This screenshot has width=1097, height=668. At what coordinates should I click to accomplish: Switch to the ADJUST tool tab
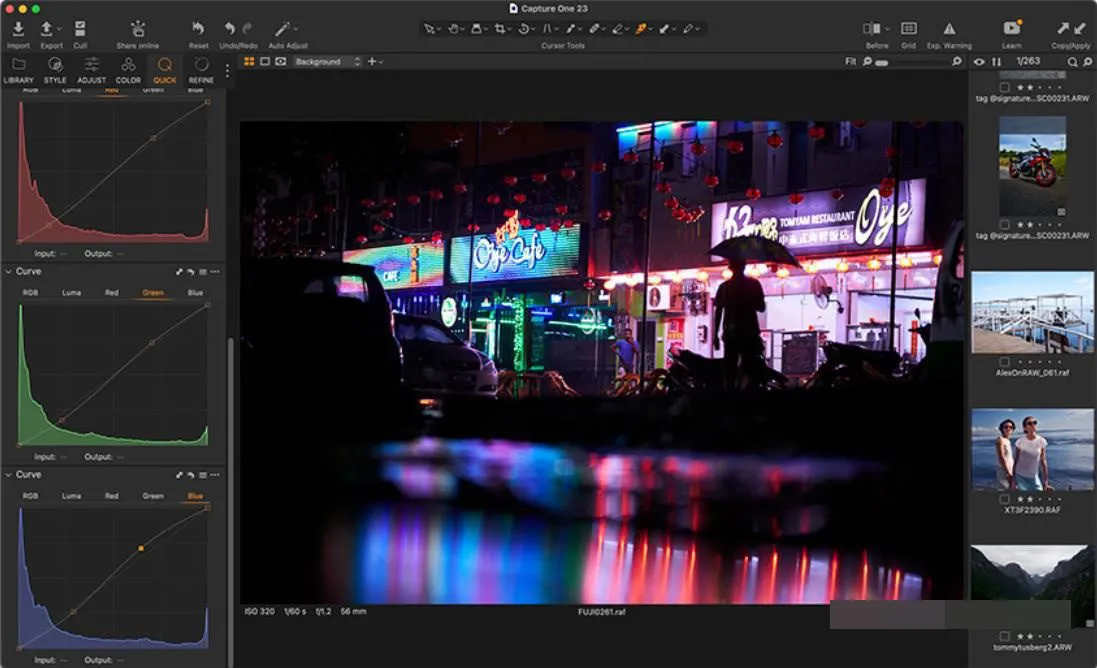click(92, 71)
